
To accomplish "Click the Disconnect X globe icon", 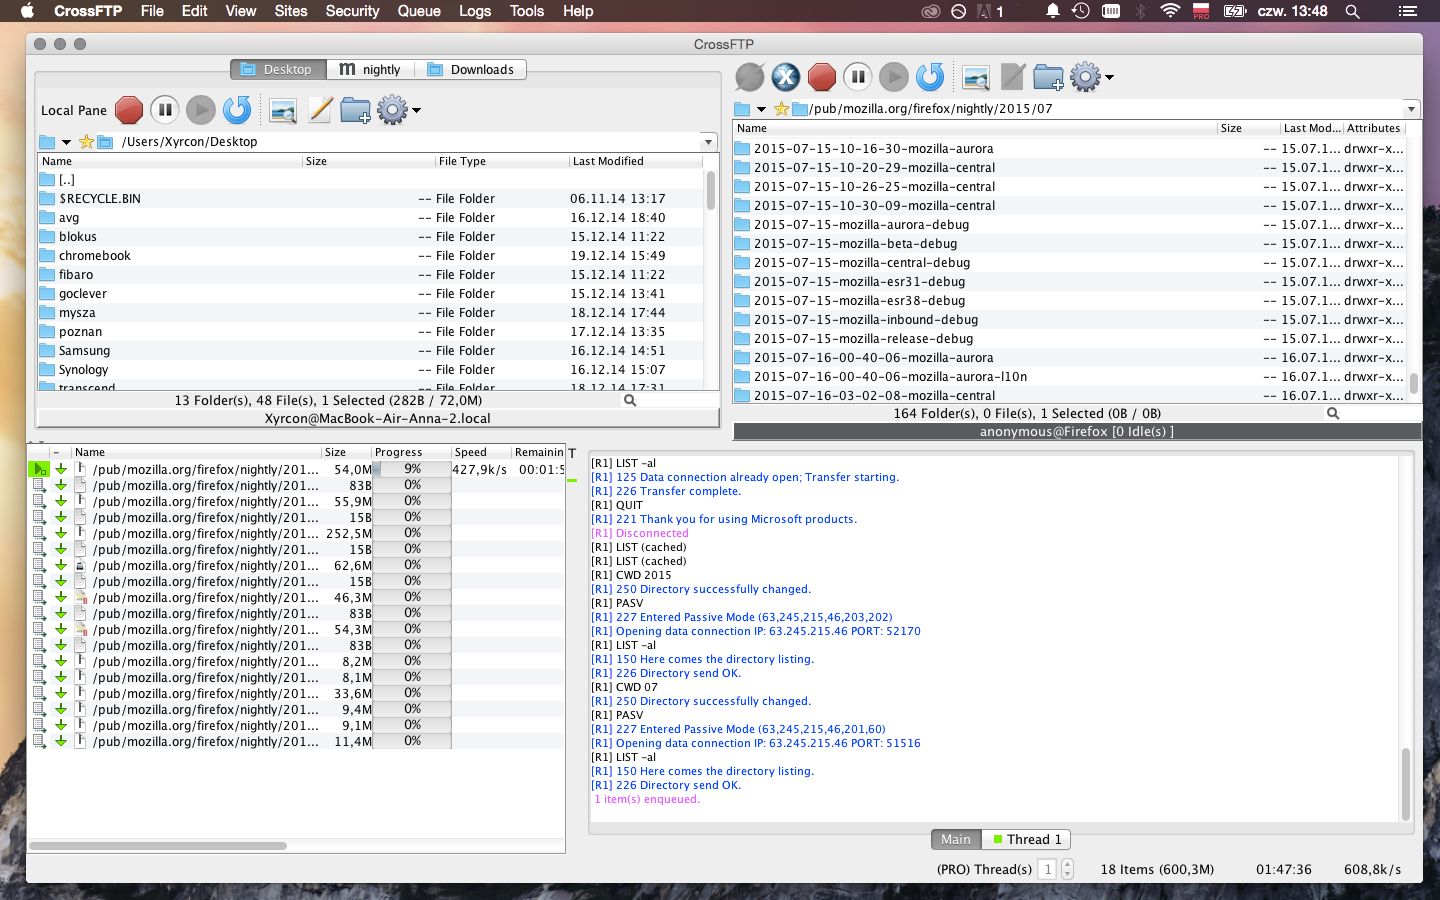I will (786, 77).
